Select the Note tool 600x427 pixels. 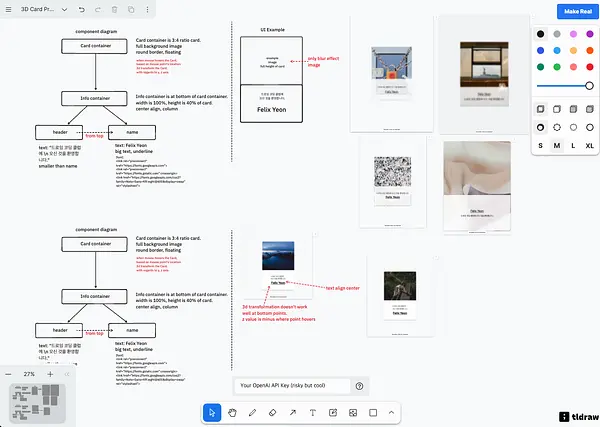[x=333, y=412]
